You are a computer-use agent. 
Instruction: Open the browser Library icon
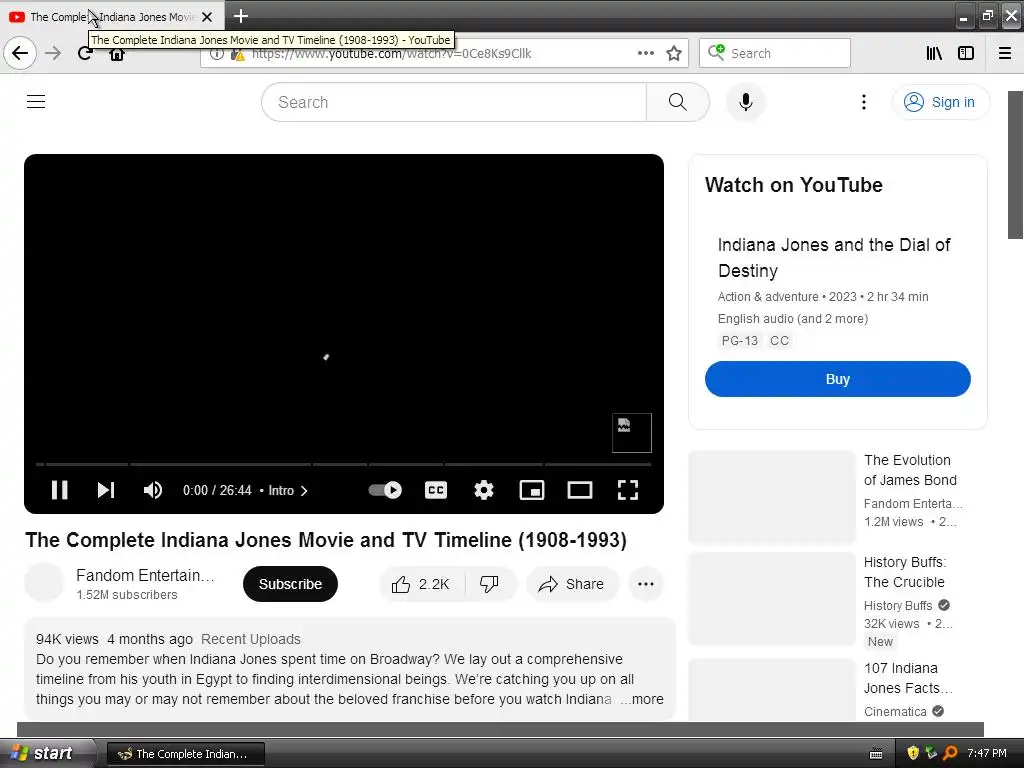point(934,53)
